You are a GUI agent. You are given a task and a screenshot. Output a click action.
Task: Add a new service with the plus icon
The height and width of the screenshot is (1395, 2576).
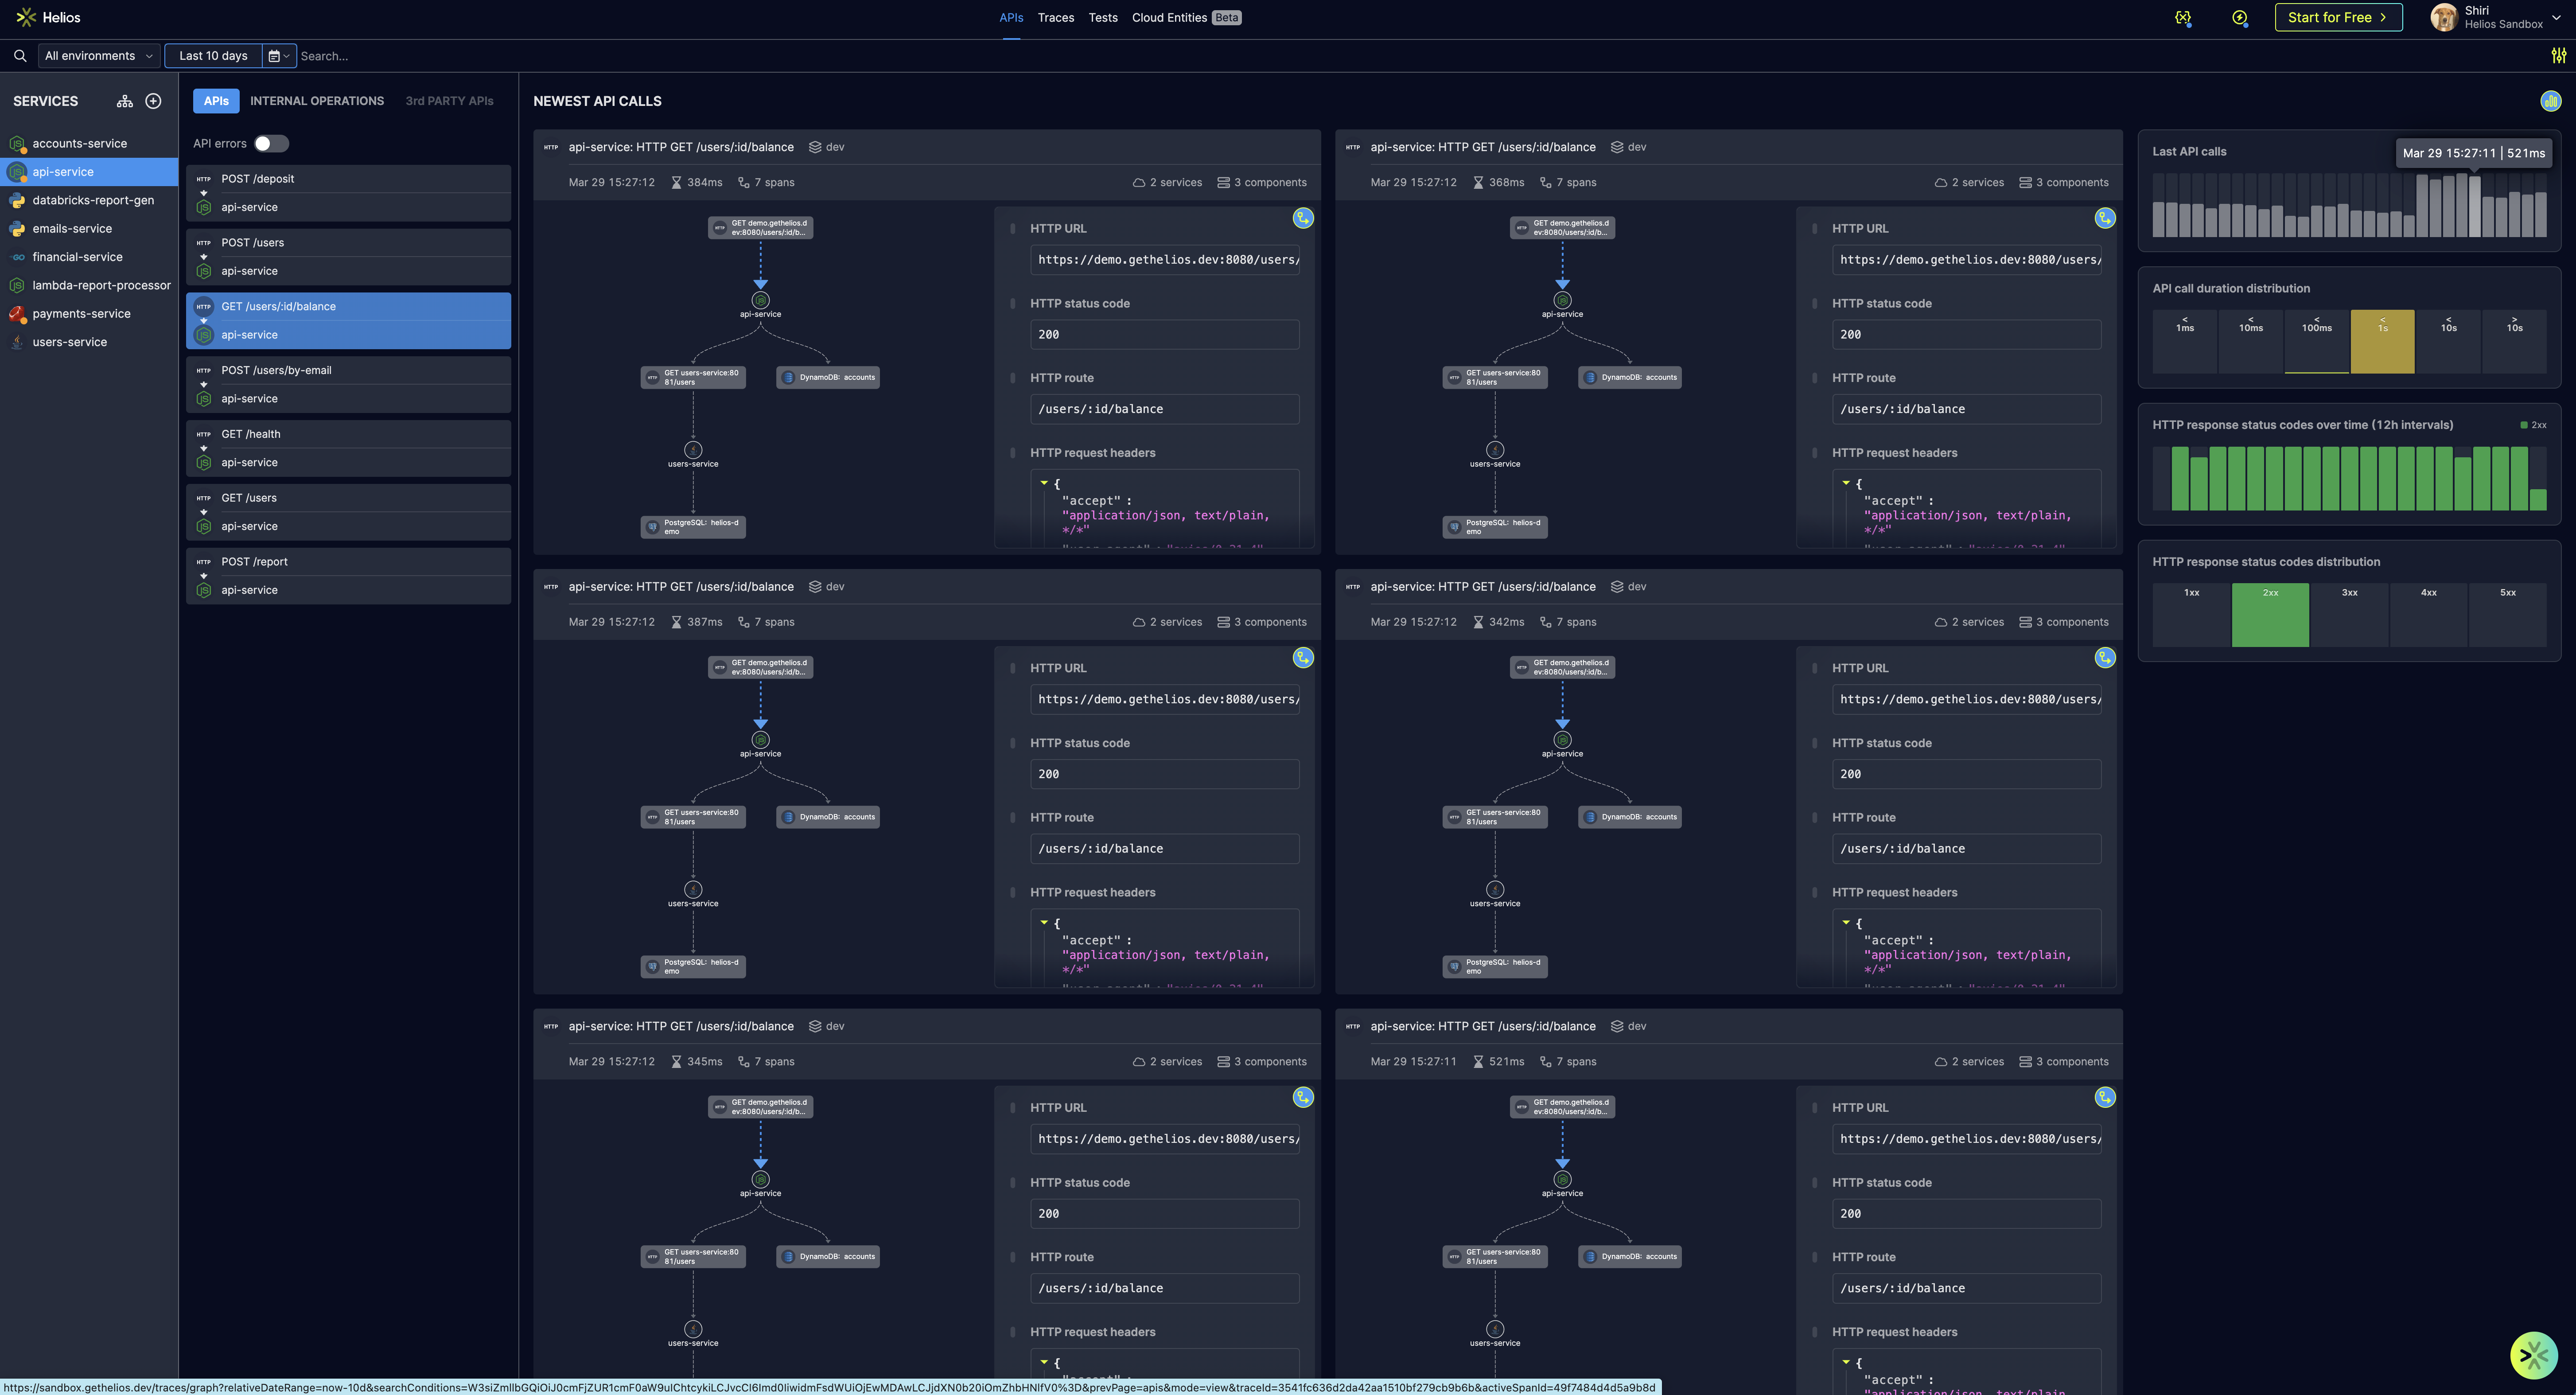click(x=153, y=101)
